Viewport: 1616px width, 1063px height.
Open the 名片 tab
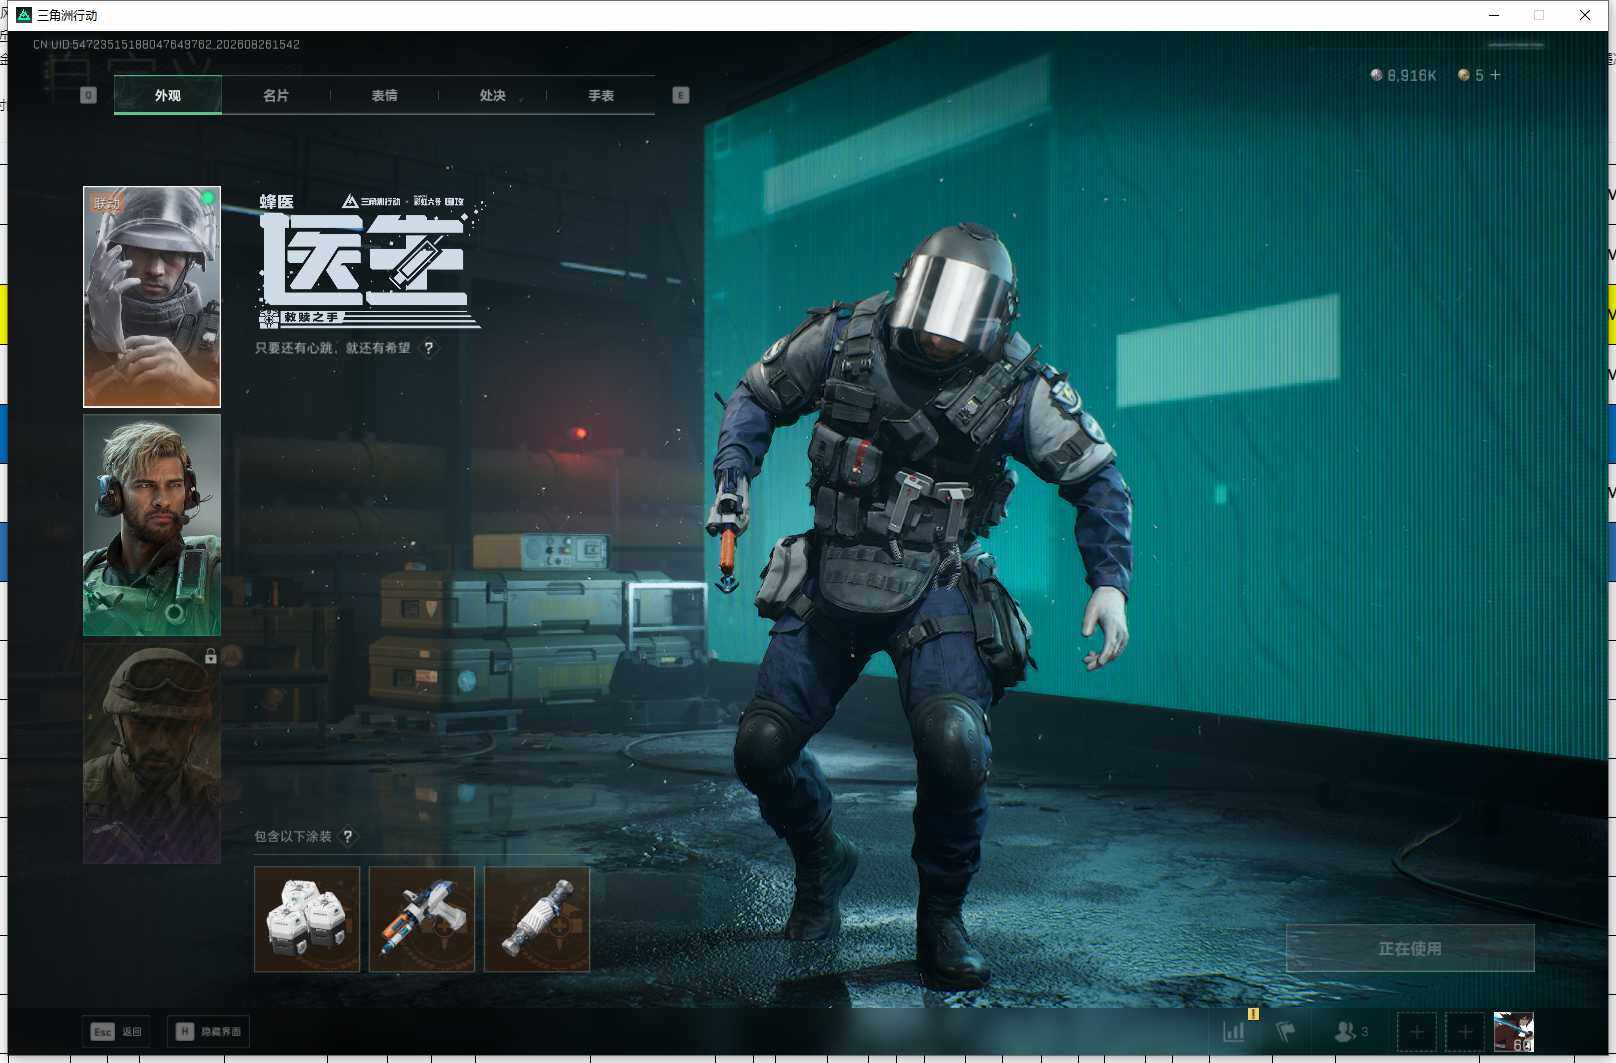pyautogui.click(x=276, y=95)
